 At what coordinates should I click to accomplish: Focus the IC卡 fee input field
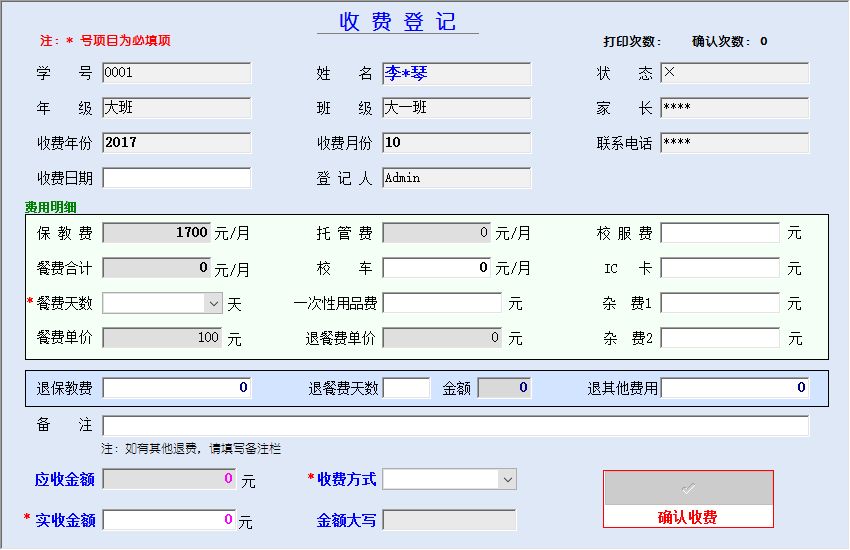pos(720,268)
